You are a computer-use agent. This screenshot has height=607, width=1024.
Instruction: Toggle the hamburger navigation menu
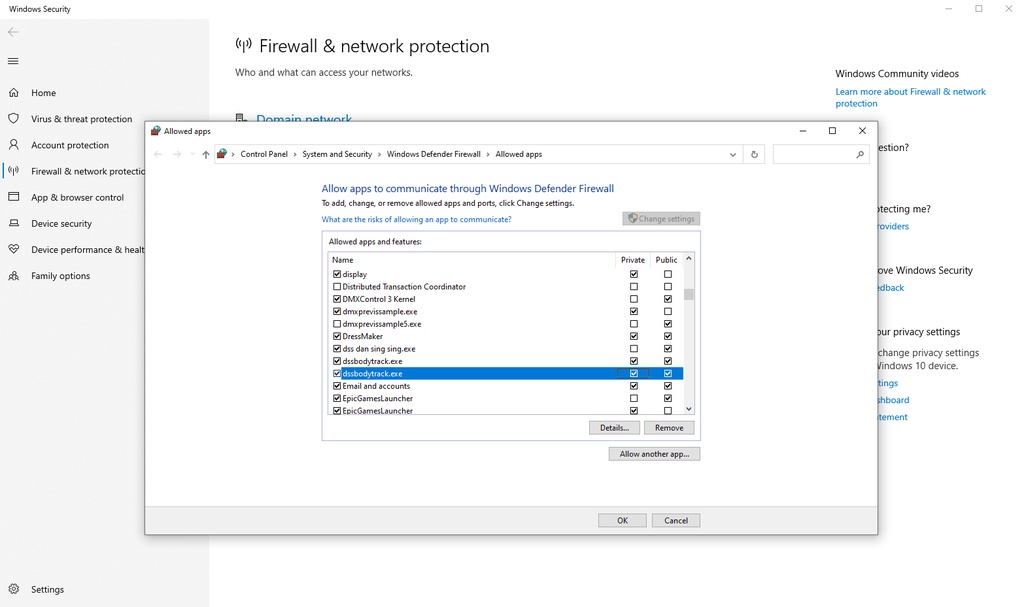[13, 61]
